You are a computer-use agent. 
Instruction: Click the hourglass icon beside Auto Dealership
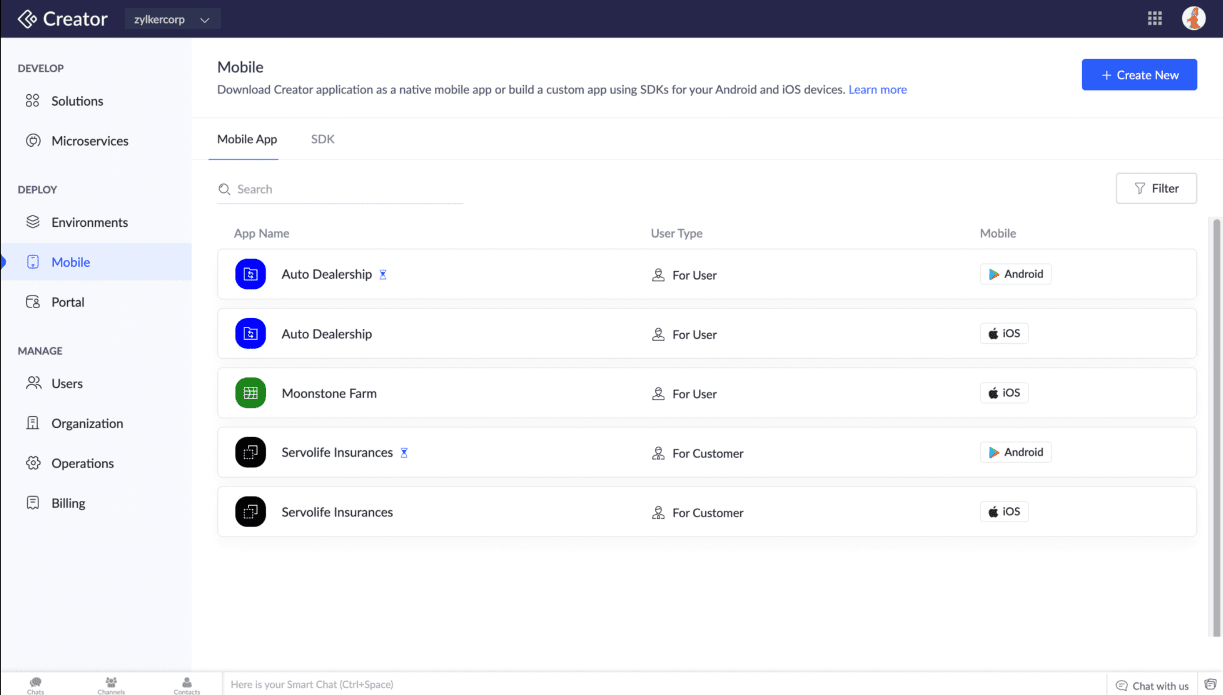point(383,275)
